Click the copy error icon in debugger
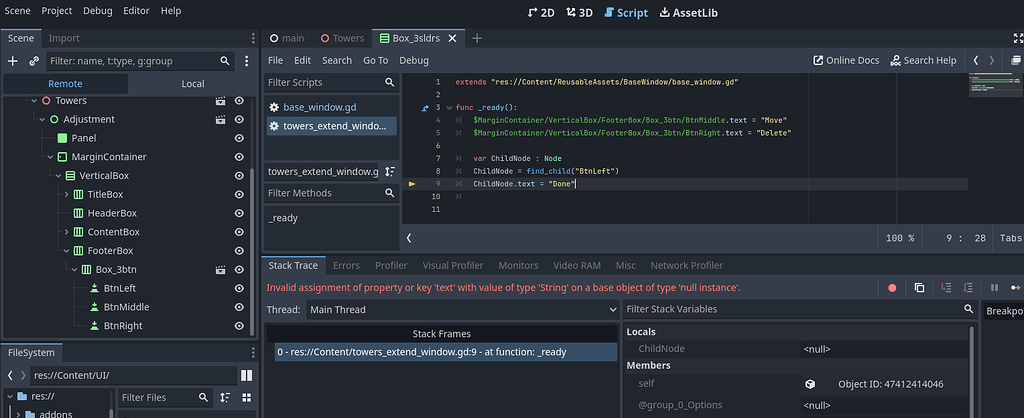The width and height of the screenshot is (1024, 418). point(918,288)
